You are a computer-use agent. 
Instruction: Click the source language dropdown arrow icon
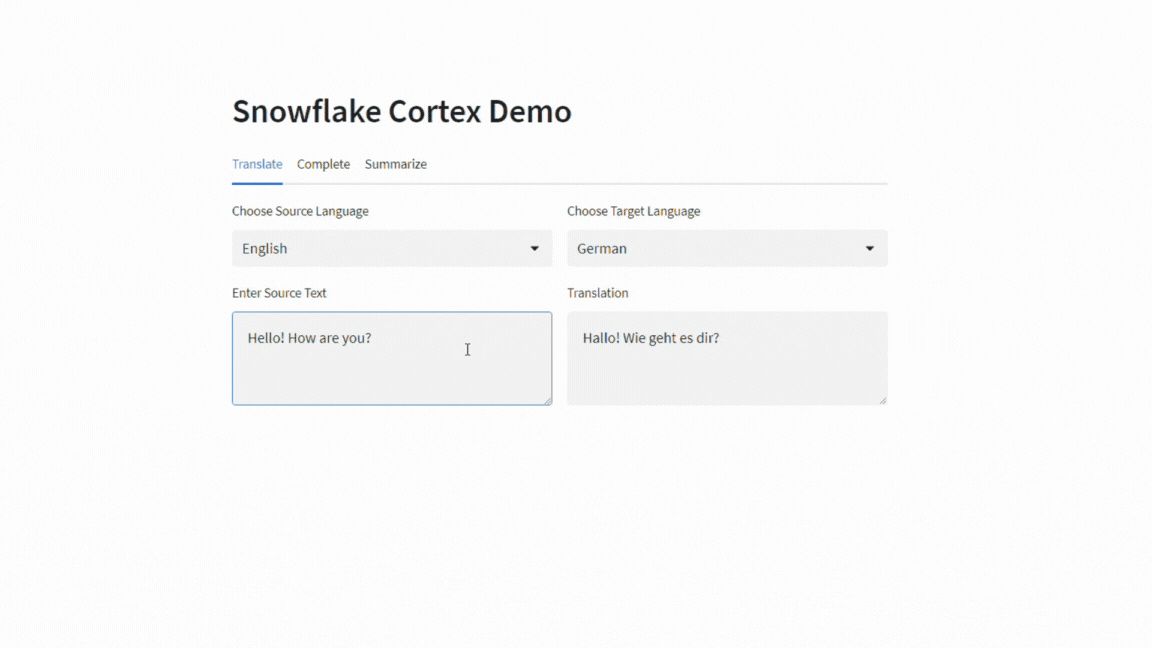[534, 249]
